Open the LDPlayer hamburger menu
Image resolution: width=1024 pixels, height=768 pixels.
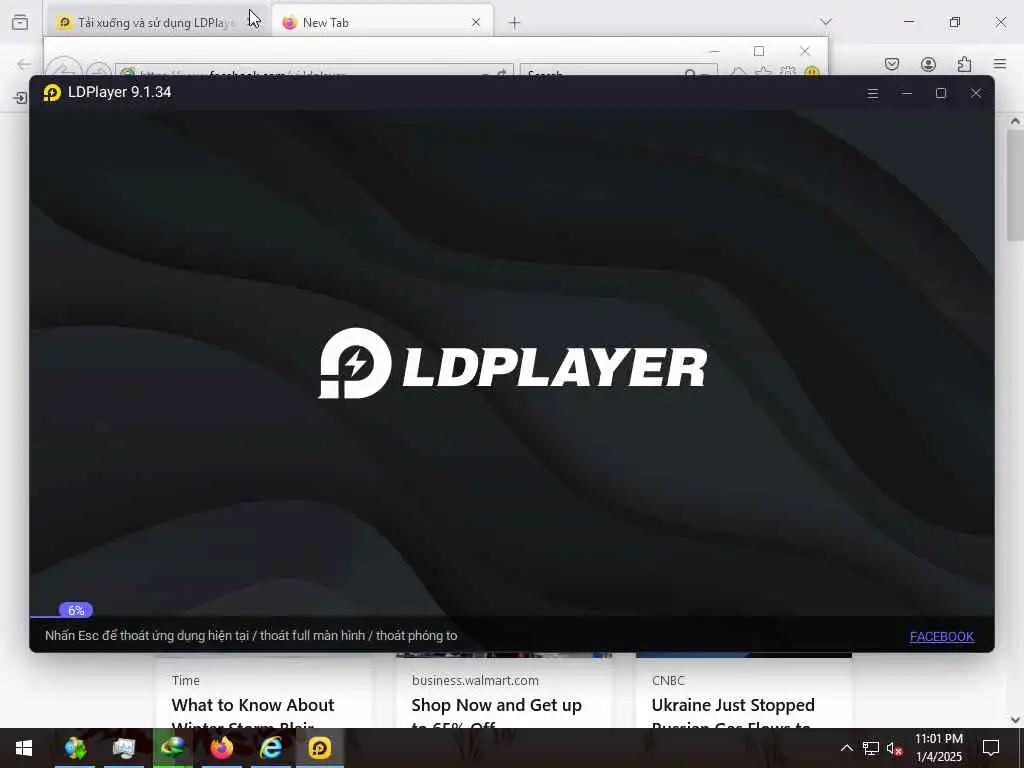[872, 93]
